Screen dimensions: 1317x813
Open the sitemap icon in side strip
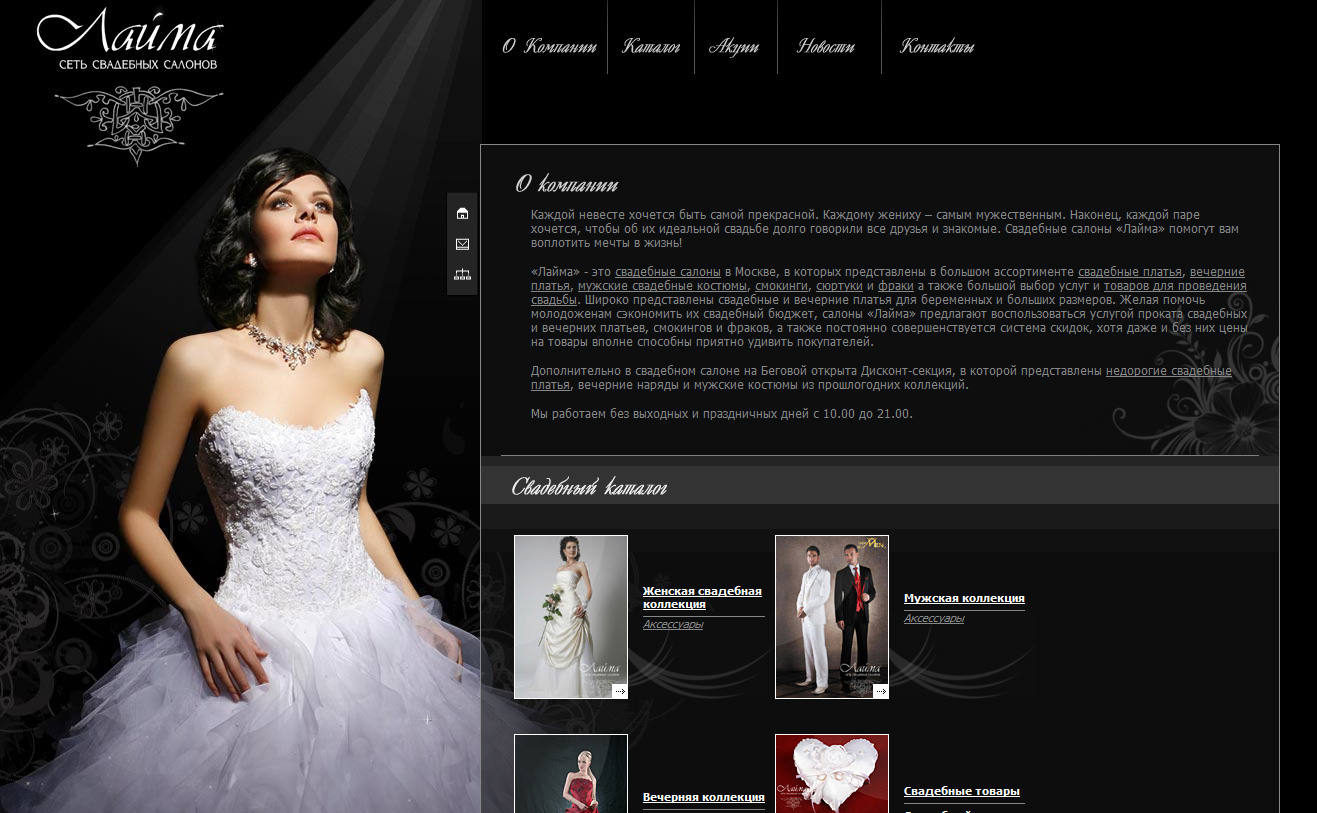[462, 275]
